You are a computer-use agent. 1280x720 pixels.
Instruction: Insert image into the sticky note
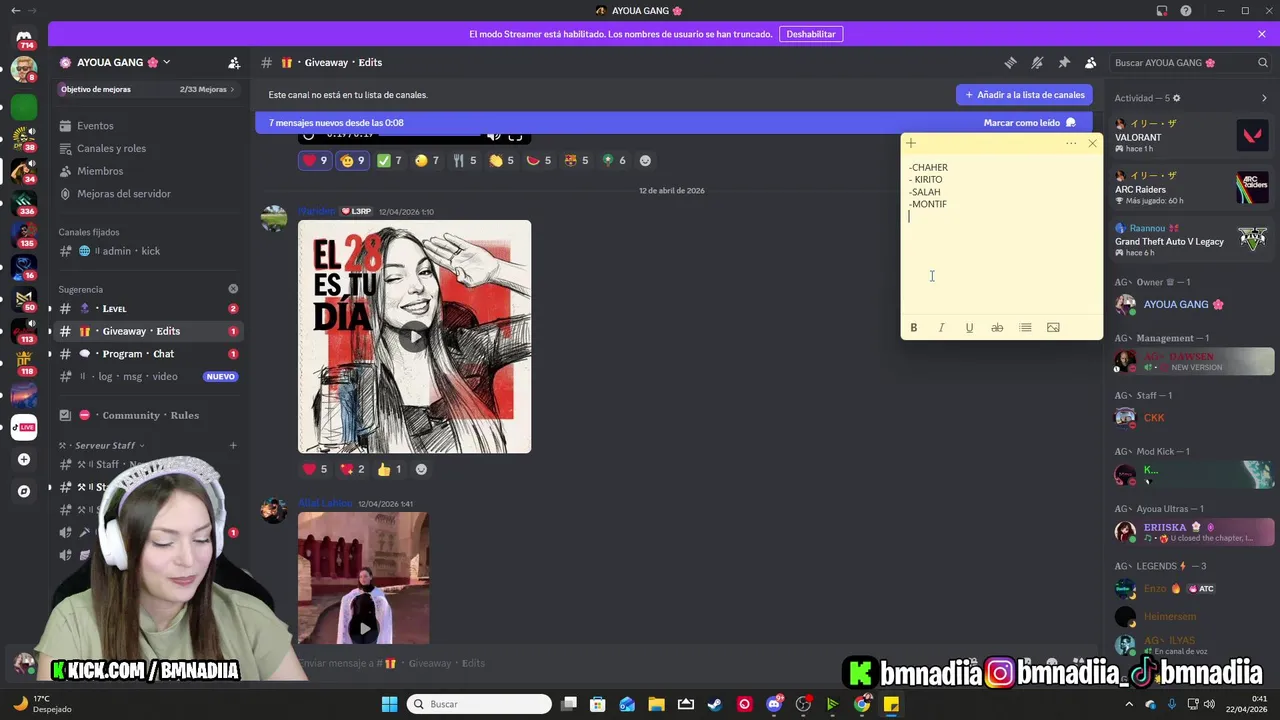pos(1053,327)
